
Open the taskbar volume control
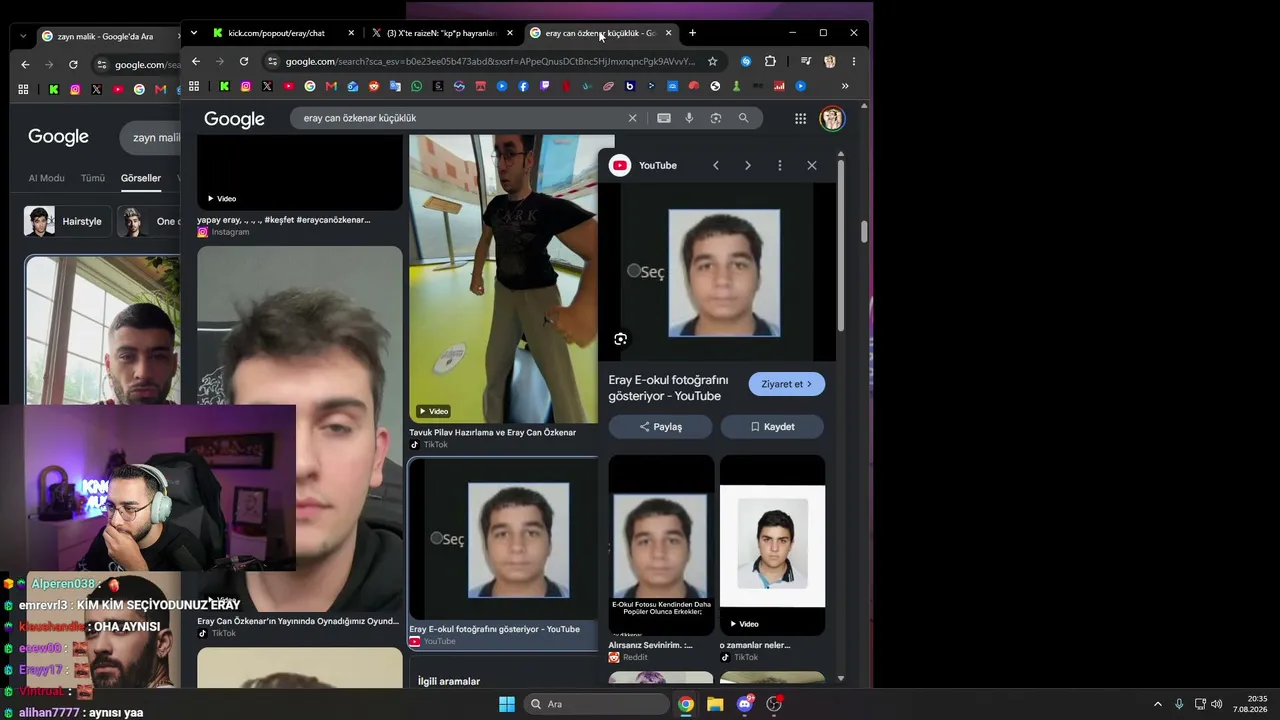pyautogui.click(x=1216, y=704)
